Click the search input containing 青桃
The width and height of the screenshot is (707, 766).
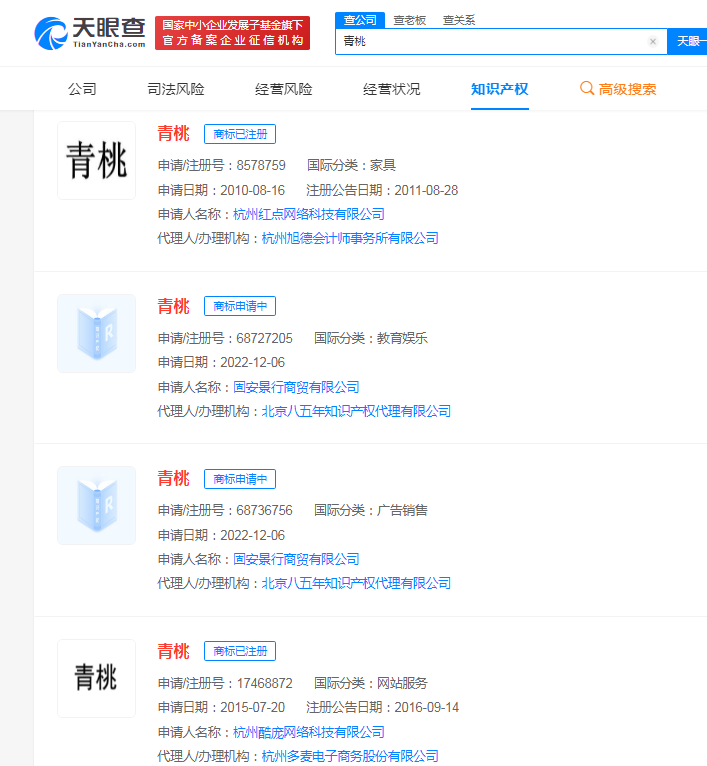[x=490, y=42]
